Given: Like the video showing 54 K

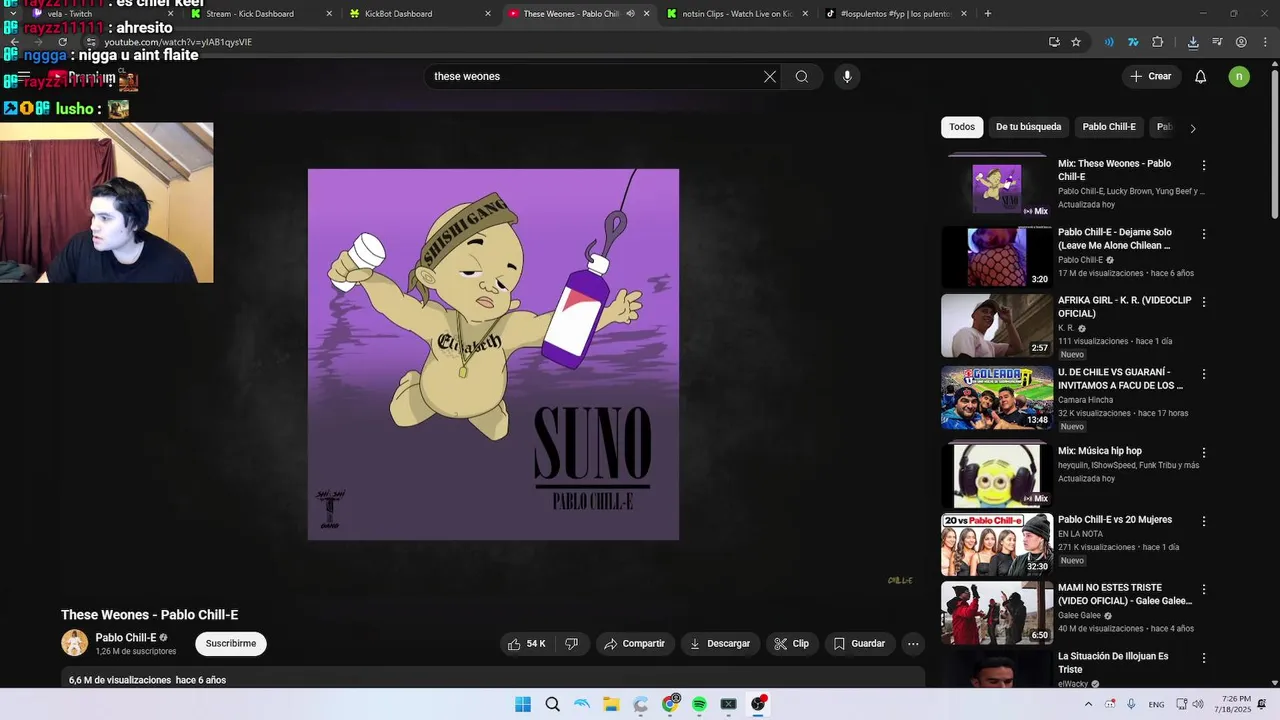Looking at the screenshot, I should pos(527,644).
